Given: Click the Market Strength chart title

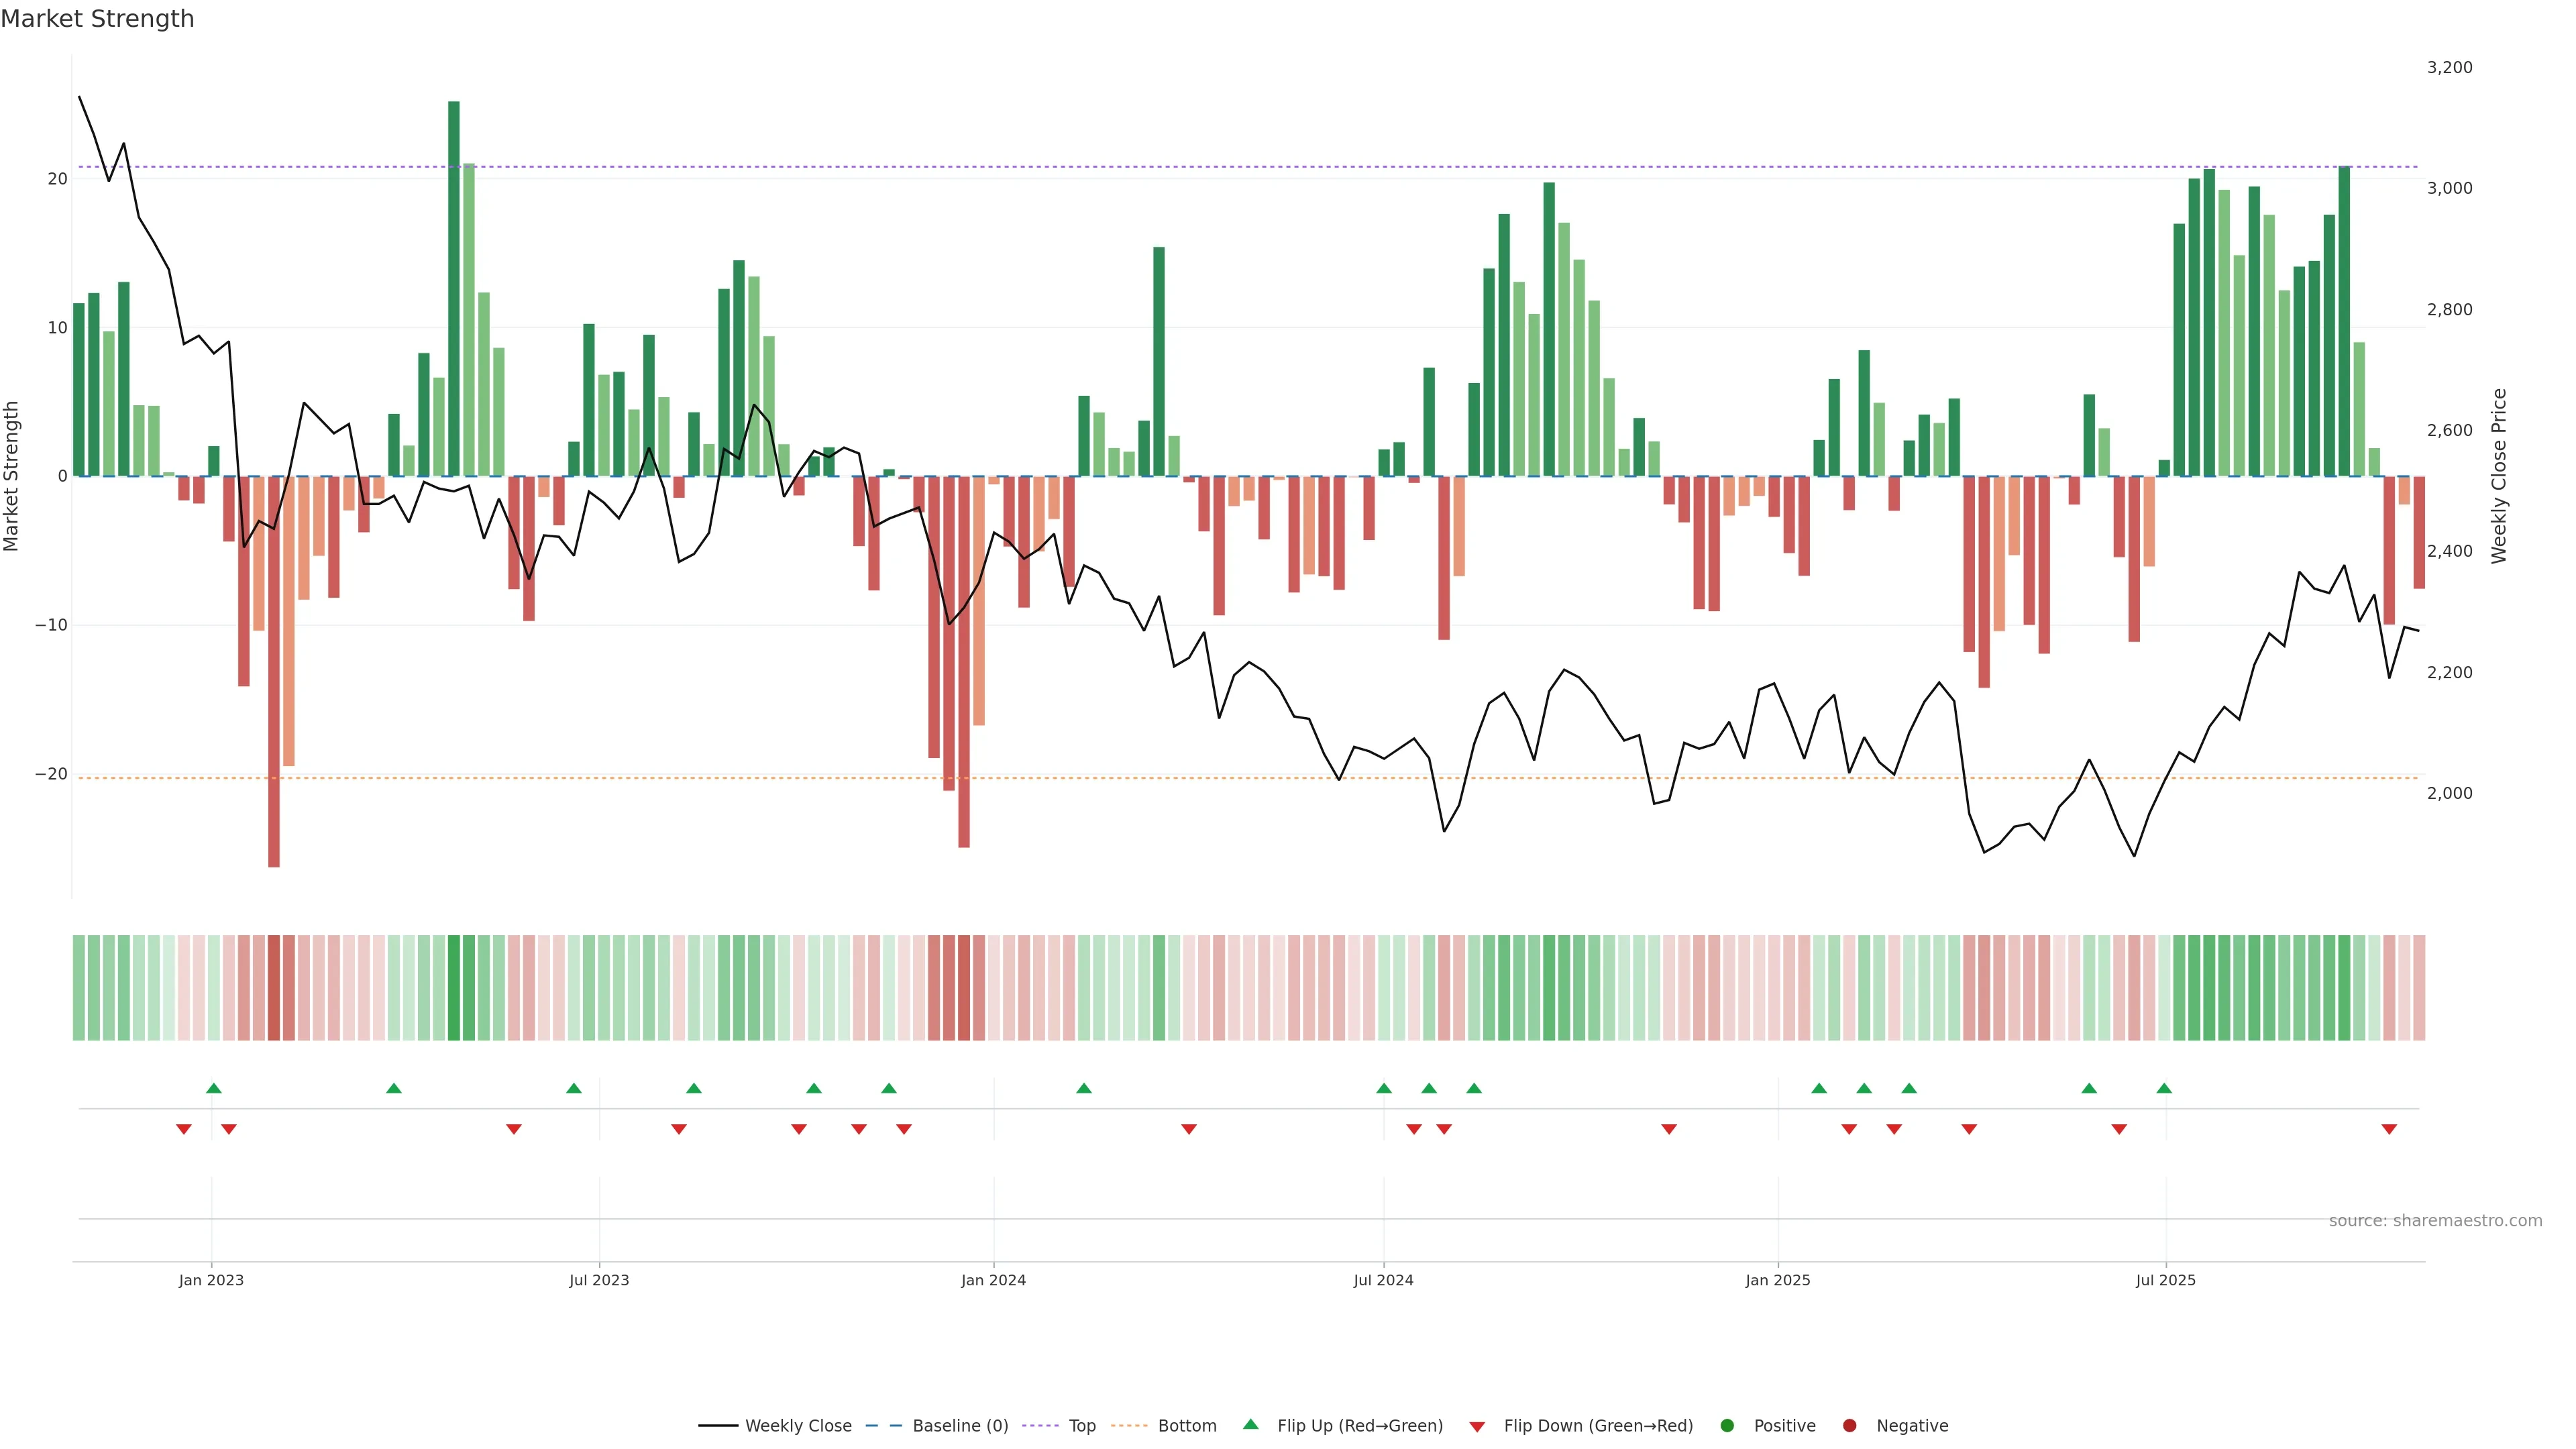Looking at the screenshot, I should click(97, 19).
